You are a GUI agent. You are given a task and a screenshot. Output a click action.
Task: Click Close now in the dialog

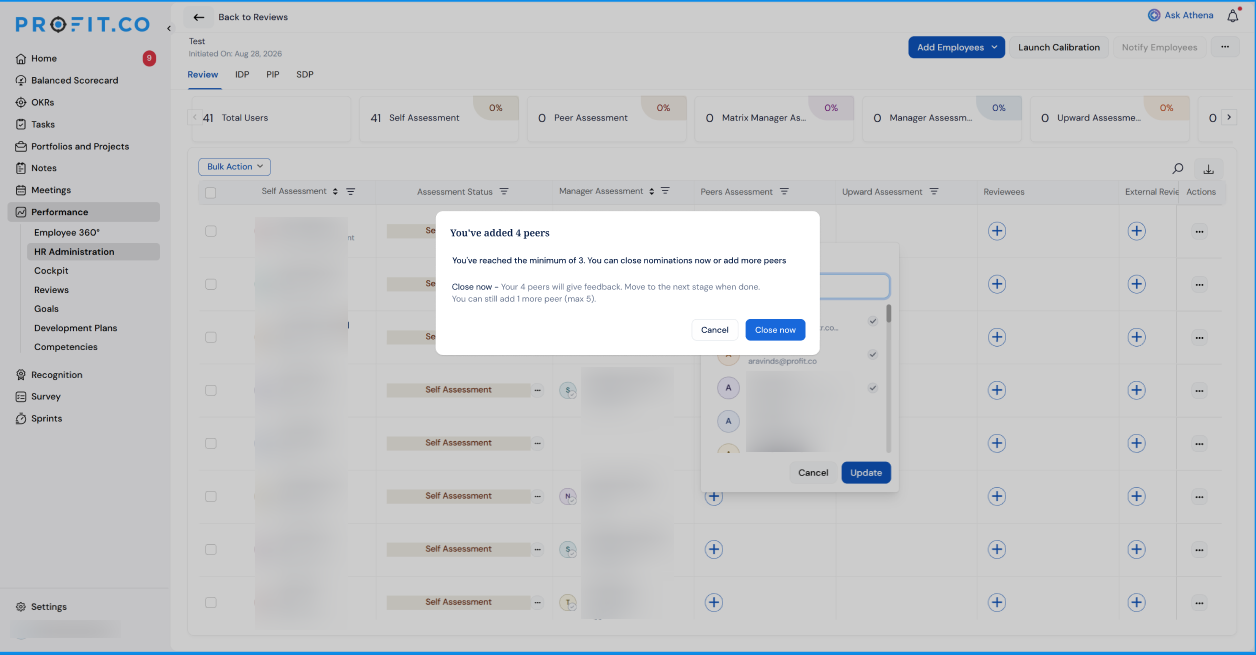(x=775, y=330)
